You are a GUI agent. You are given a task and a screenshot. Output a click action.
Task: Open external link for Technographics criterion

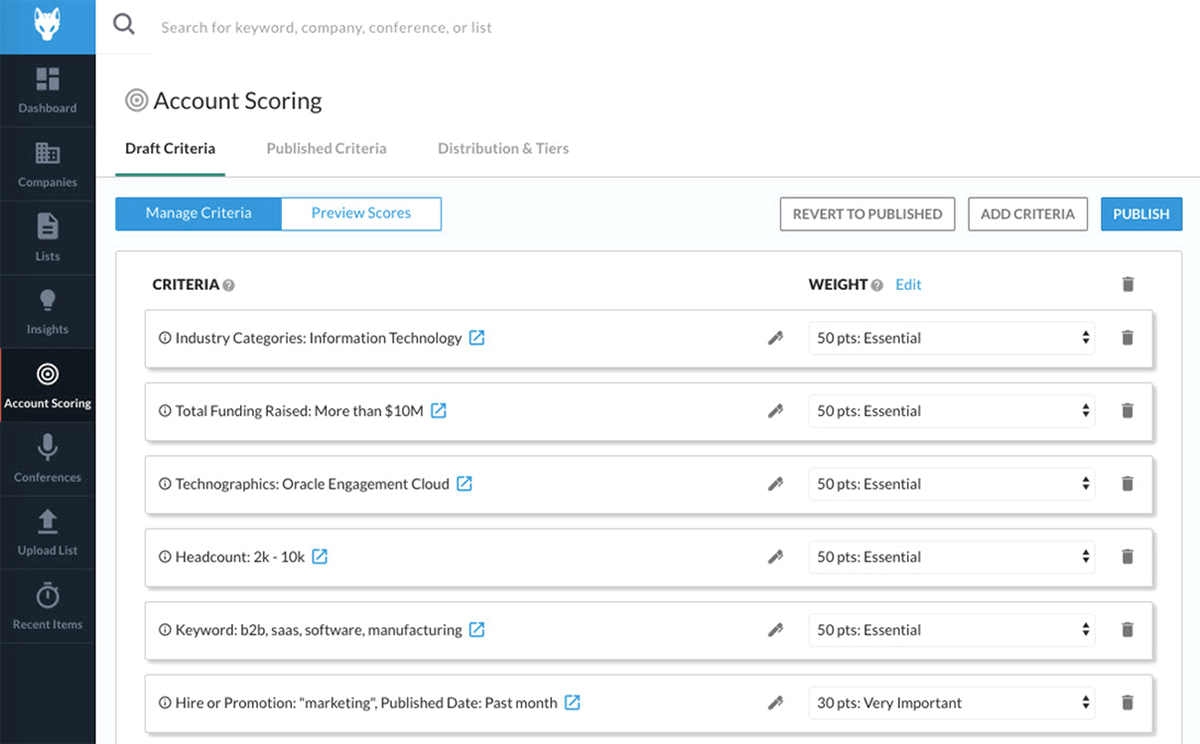(464, 484)
